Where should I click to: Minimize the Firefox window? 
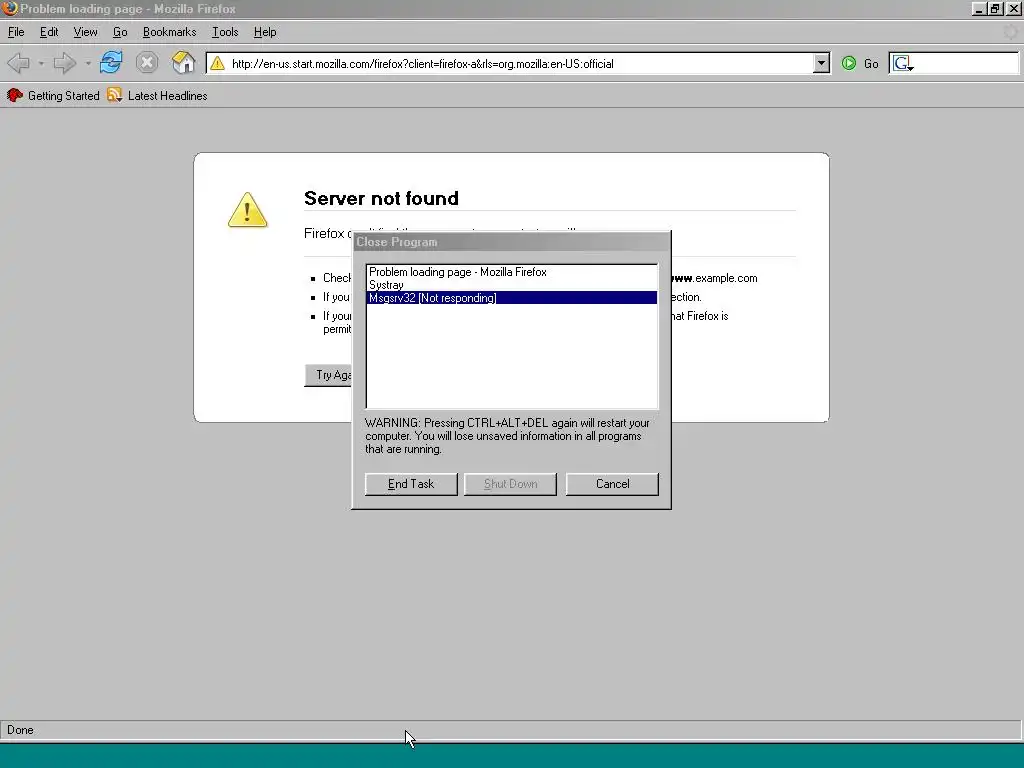[979, 8]
